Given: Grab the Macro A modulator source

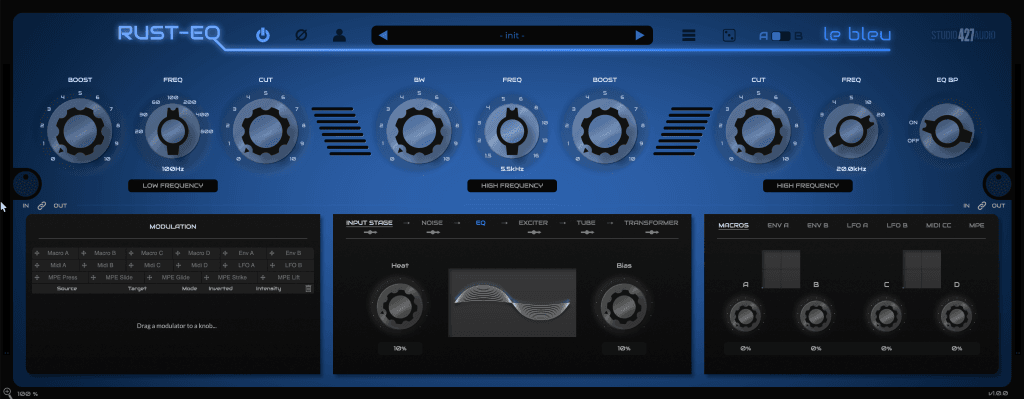Looking at the screenshot, I should pyautogui.click(x=55, y=253).
